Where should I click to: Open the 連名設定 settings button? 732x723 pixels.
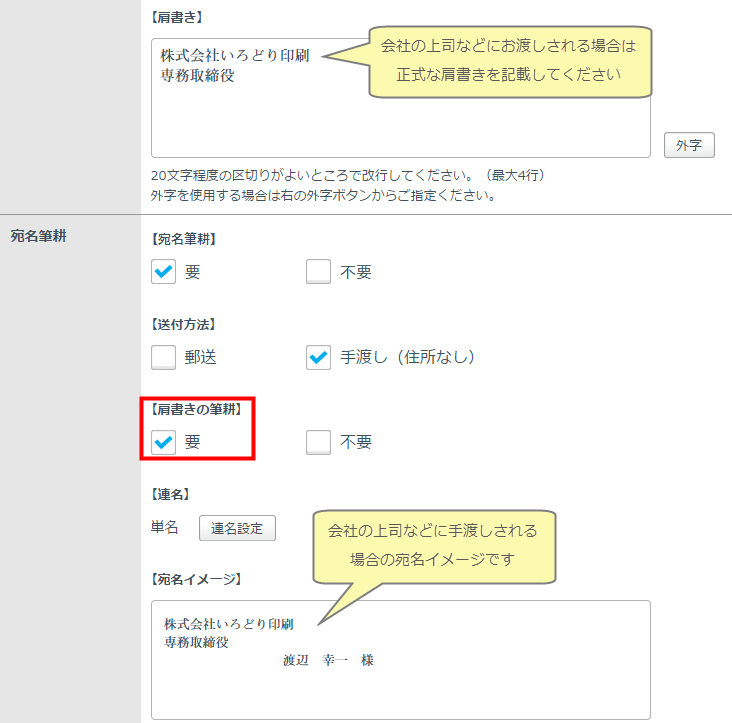tap(237, 529)
